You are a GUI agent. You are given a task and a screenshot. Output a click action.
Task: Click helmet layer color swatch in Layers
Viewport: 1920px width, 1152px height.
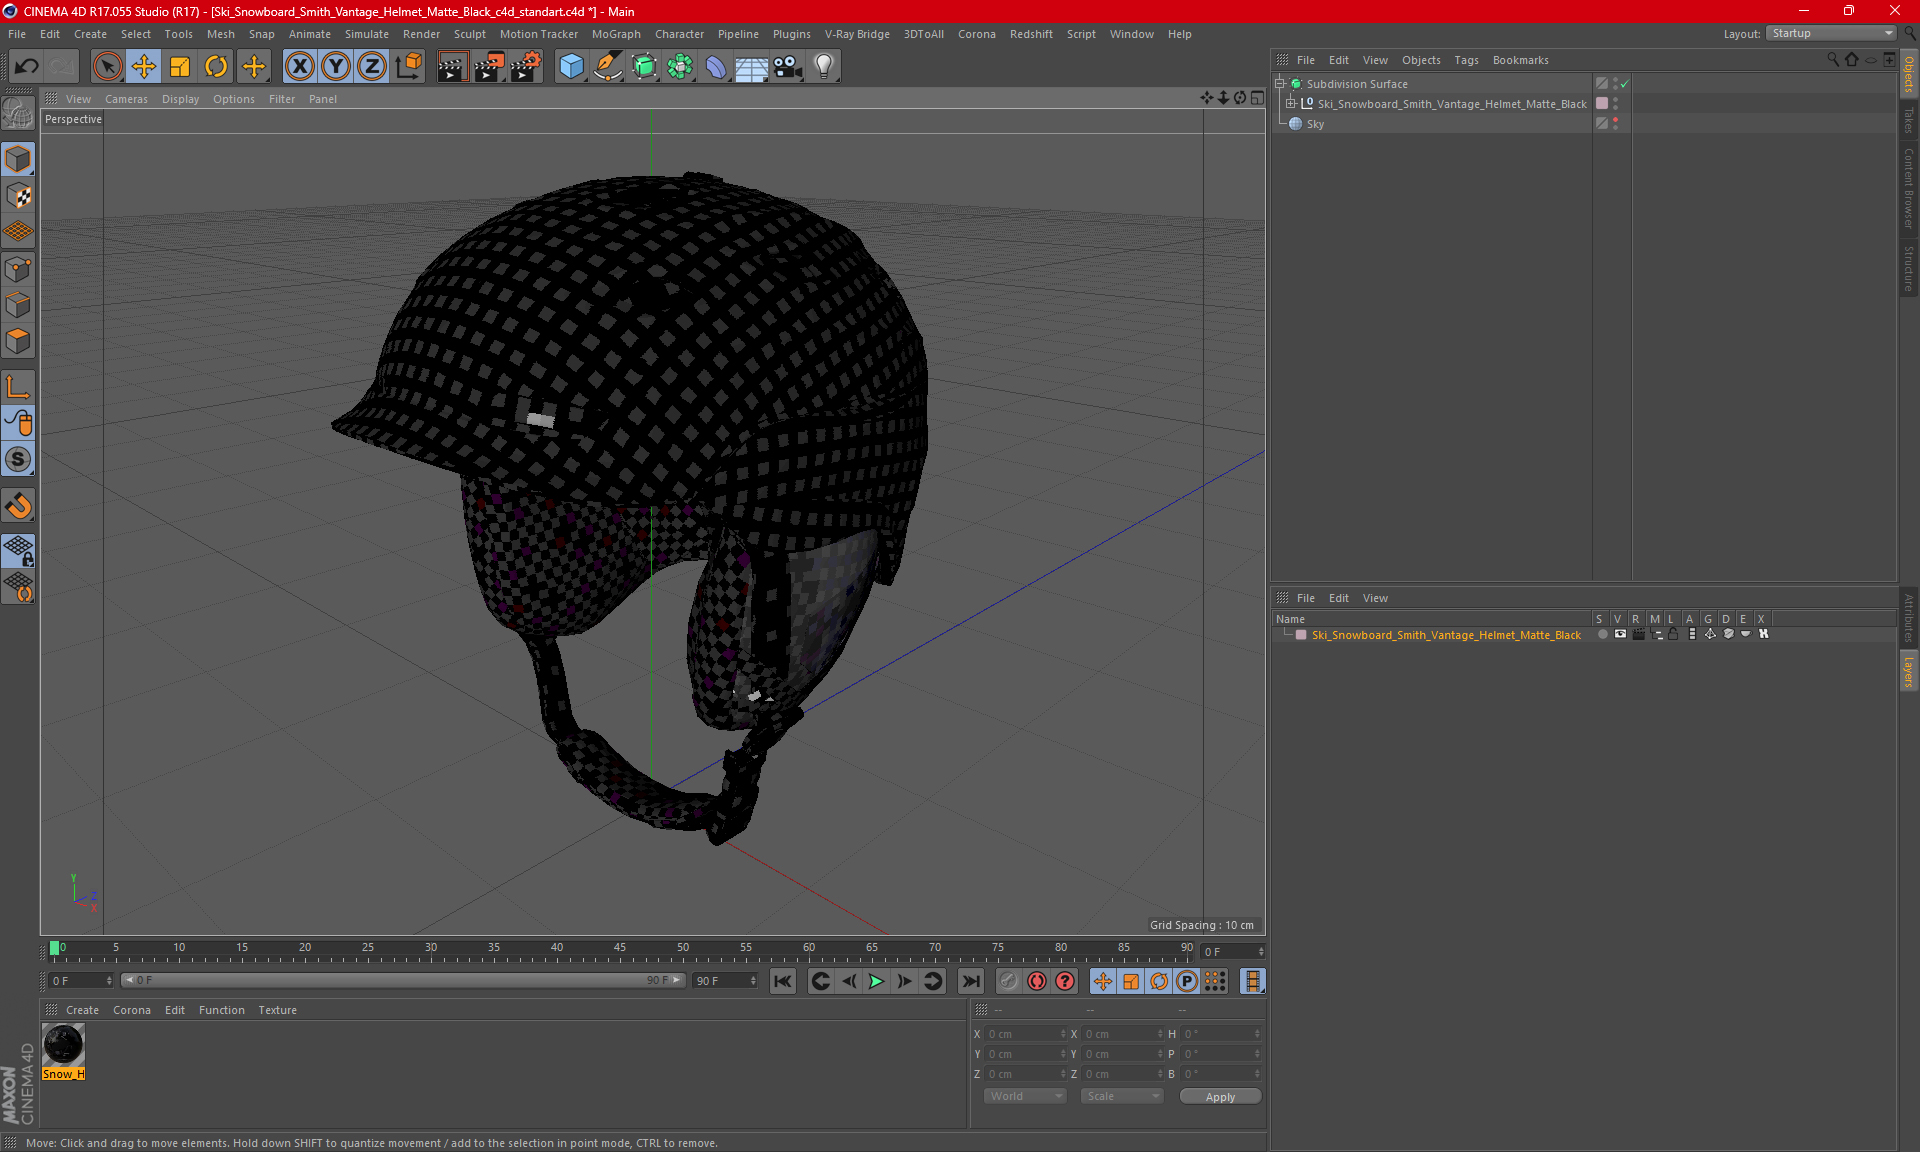1301,635
